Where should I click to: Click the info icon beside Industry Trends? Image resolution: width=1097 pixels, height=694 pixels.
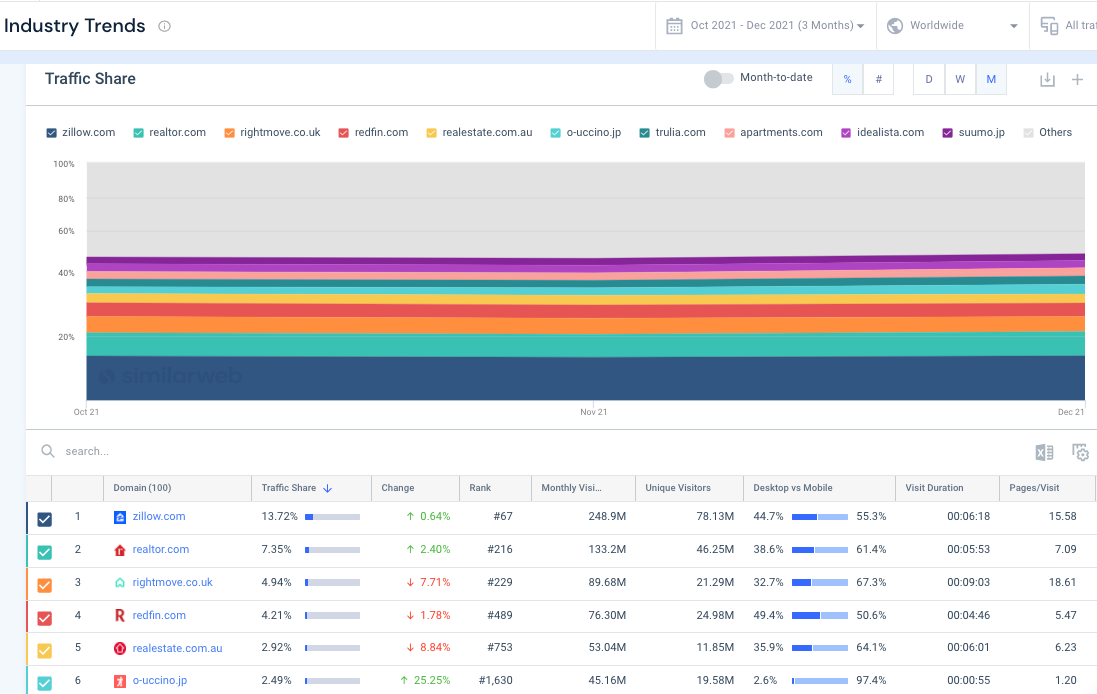(x=164, y=27)
